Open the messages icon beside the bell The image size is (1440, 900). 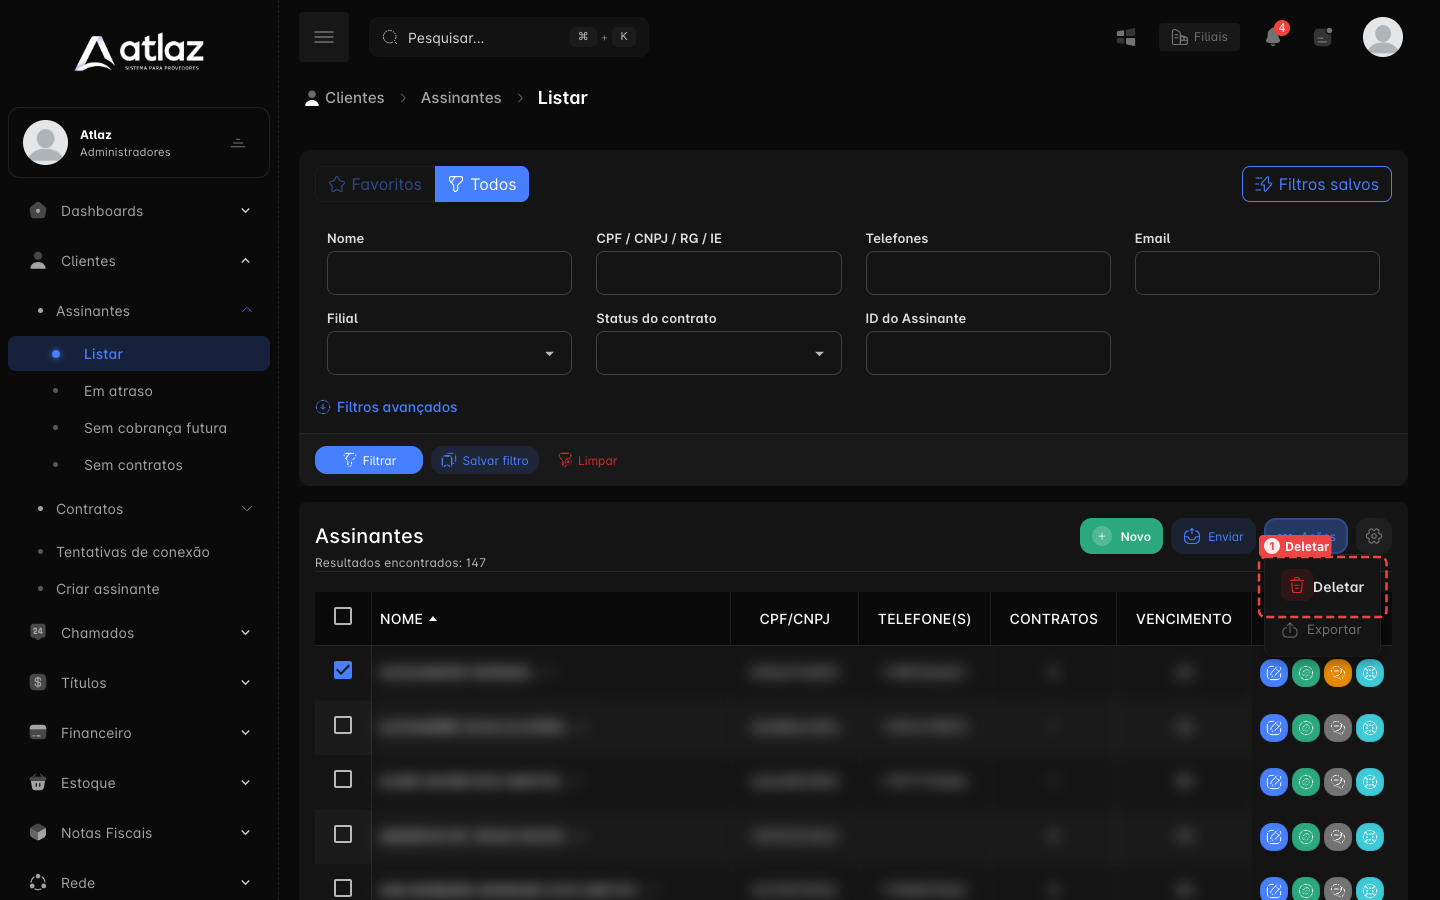pos(1323,37)
